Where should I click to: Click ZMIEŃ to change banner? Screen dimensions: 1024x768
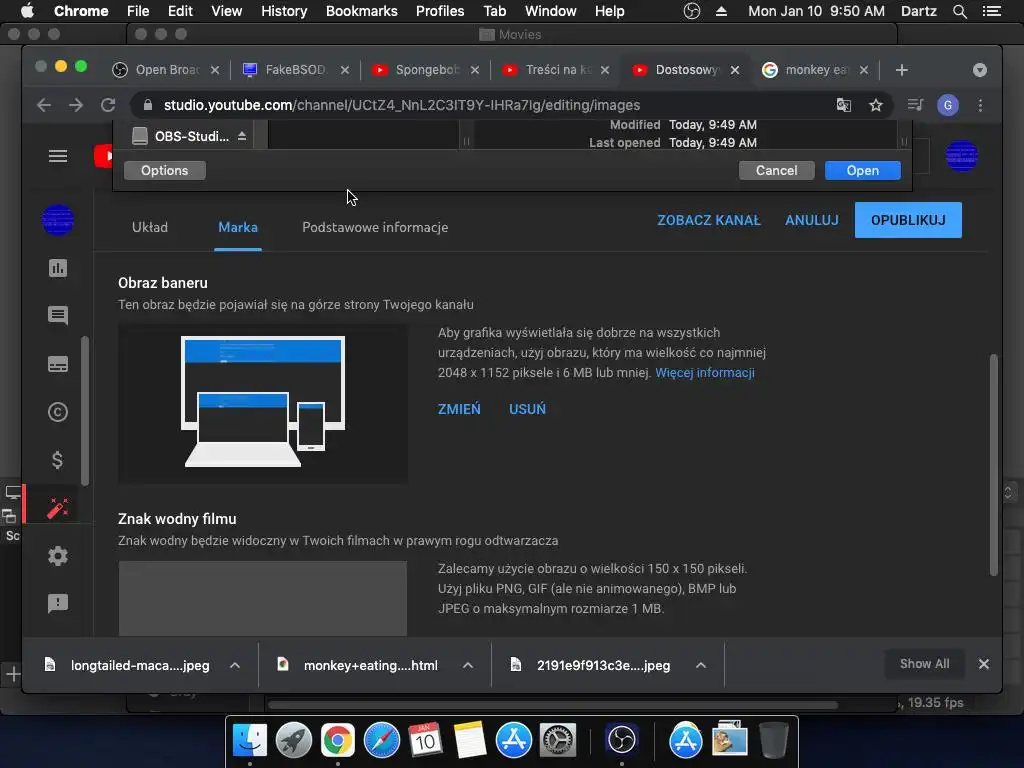click(x=459, y=409)
